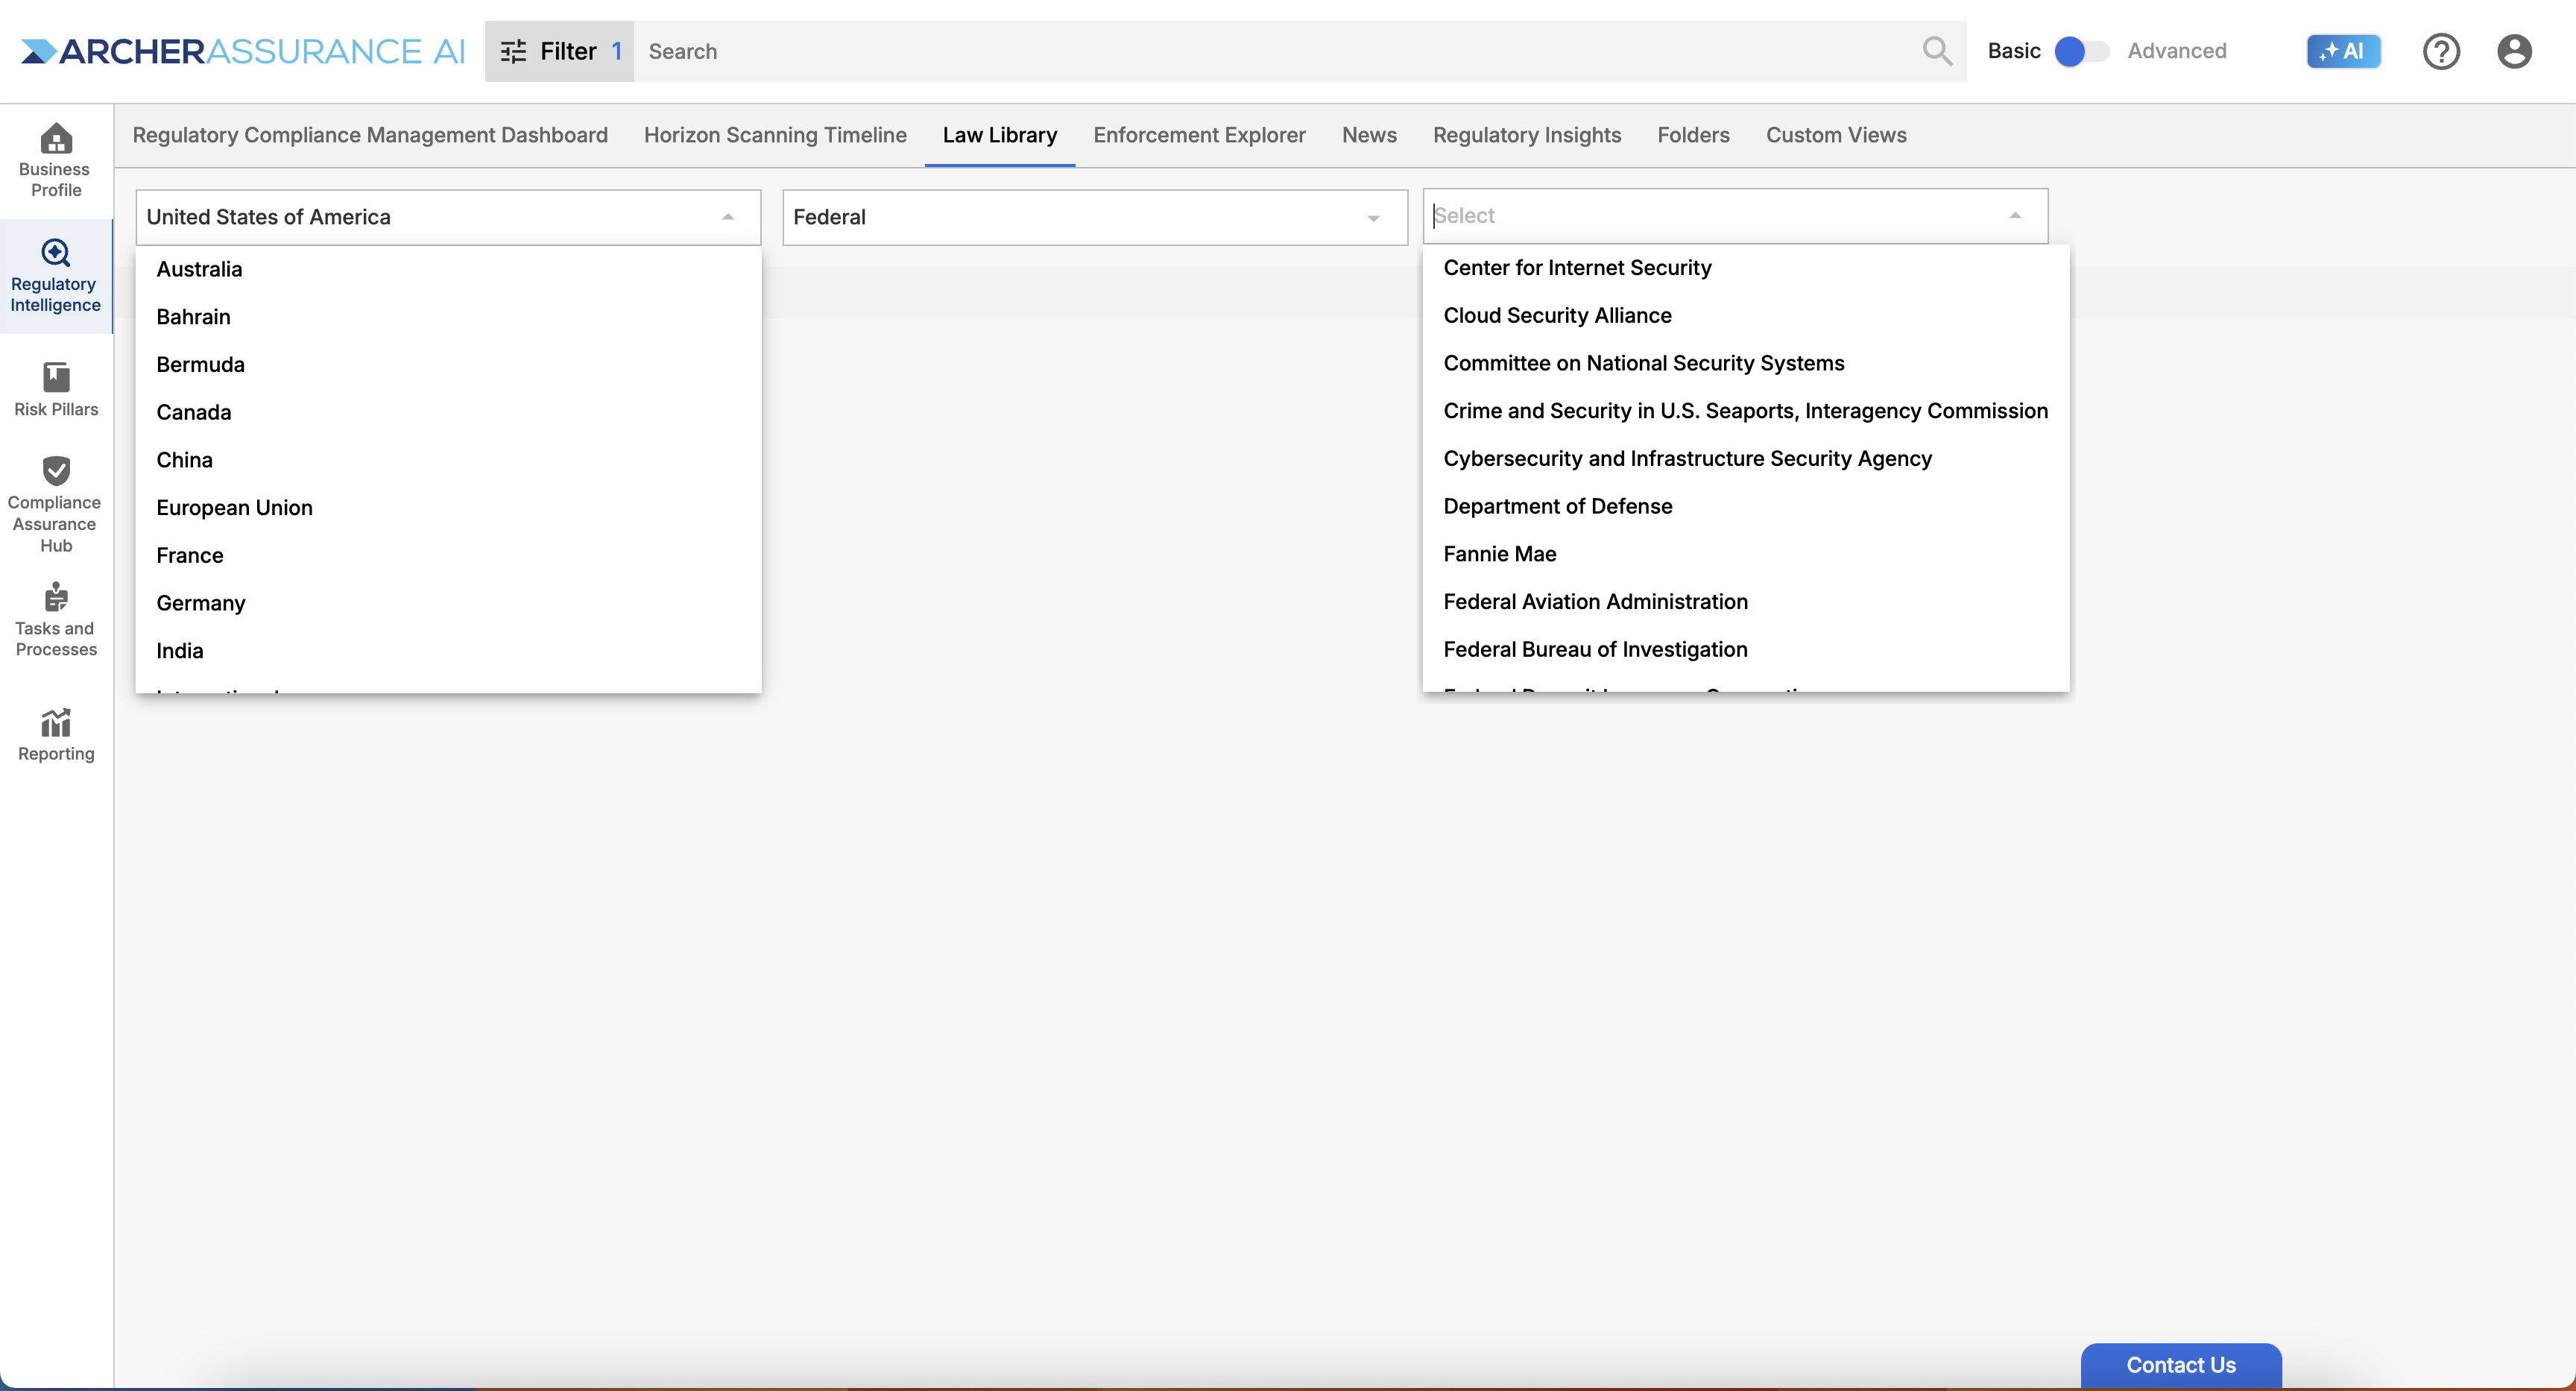Open the Folders tab
This screenshot has height=1391, width=2576.
tap(1693, 135)
